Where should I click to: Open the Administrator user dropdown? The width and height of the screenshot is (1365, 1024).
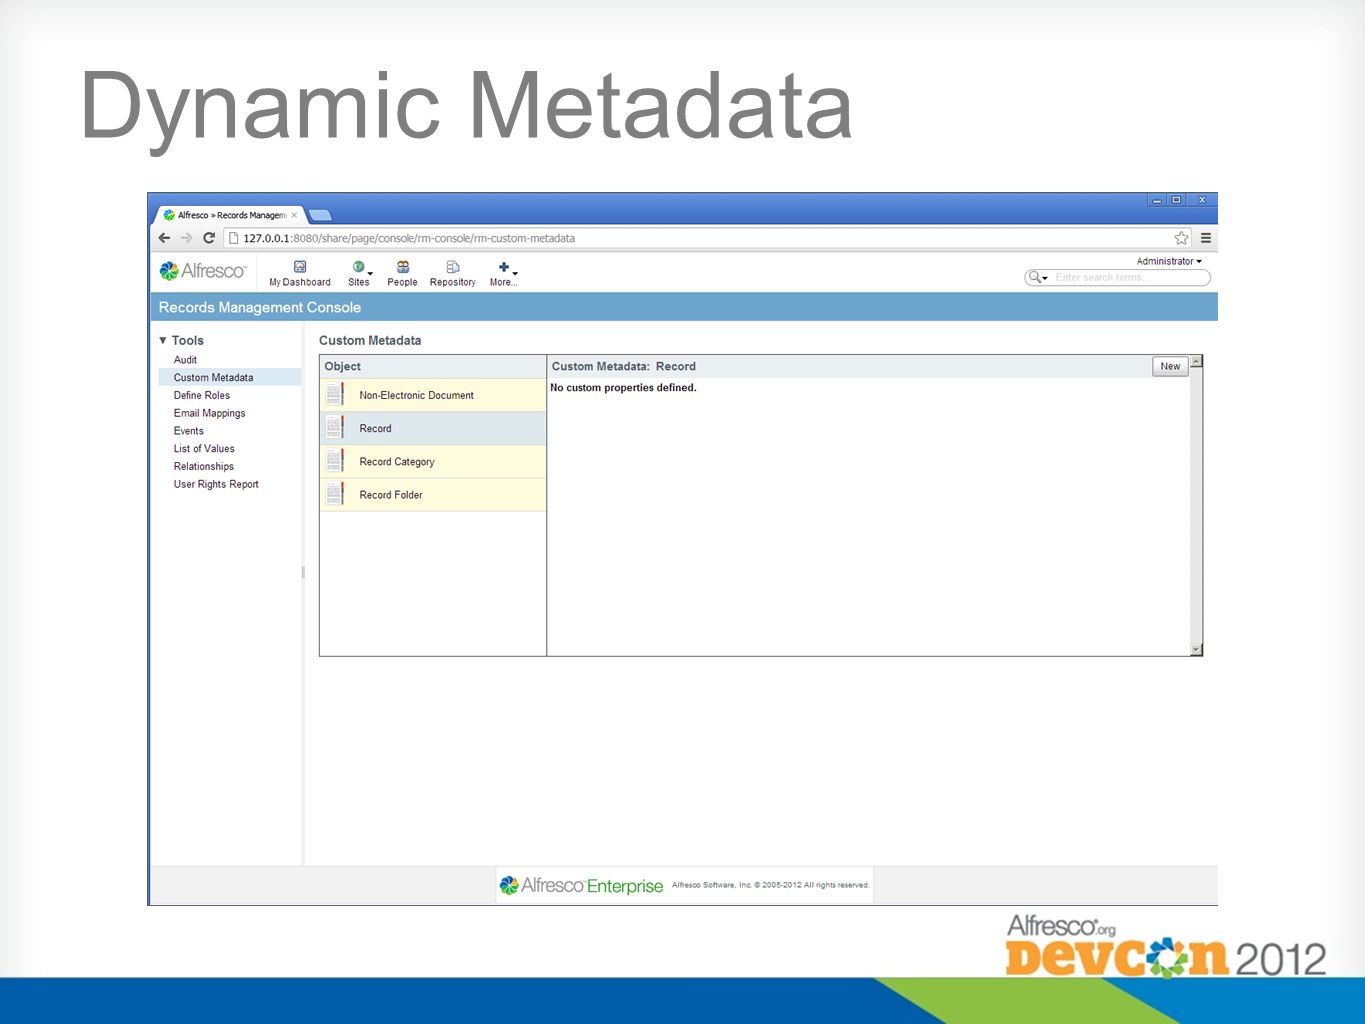1169,261
